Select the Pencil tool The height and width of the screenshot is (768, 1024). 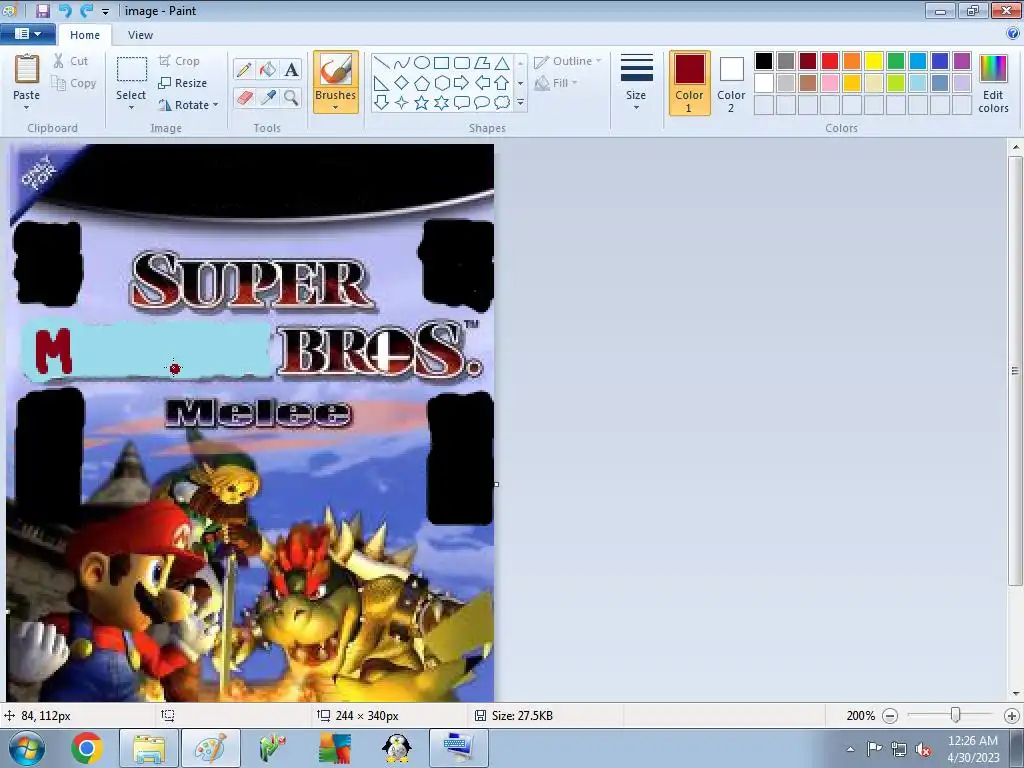click(x=244, y=69)
